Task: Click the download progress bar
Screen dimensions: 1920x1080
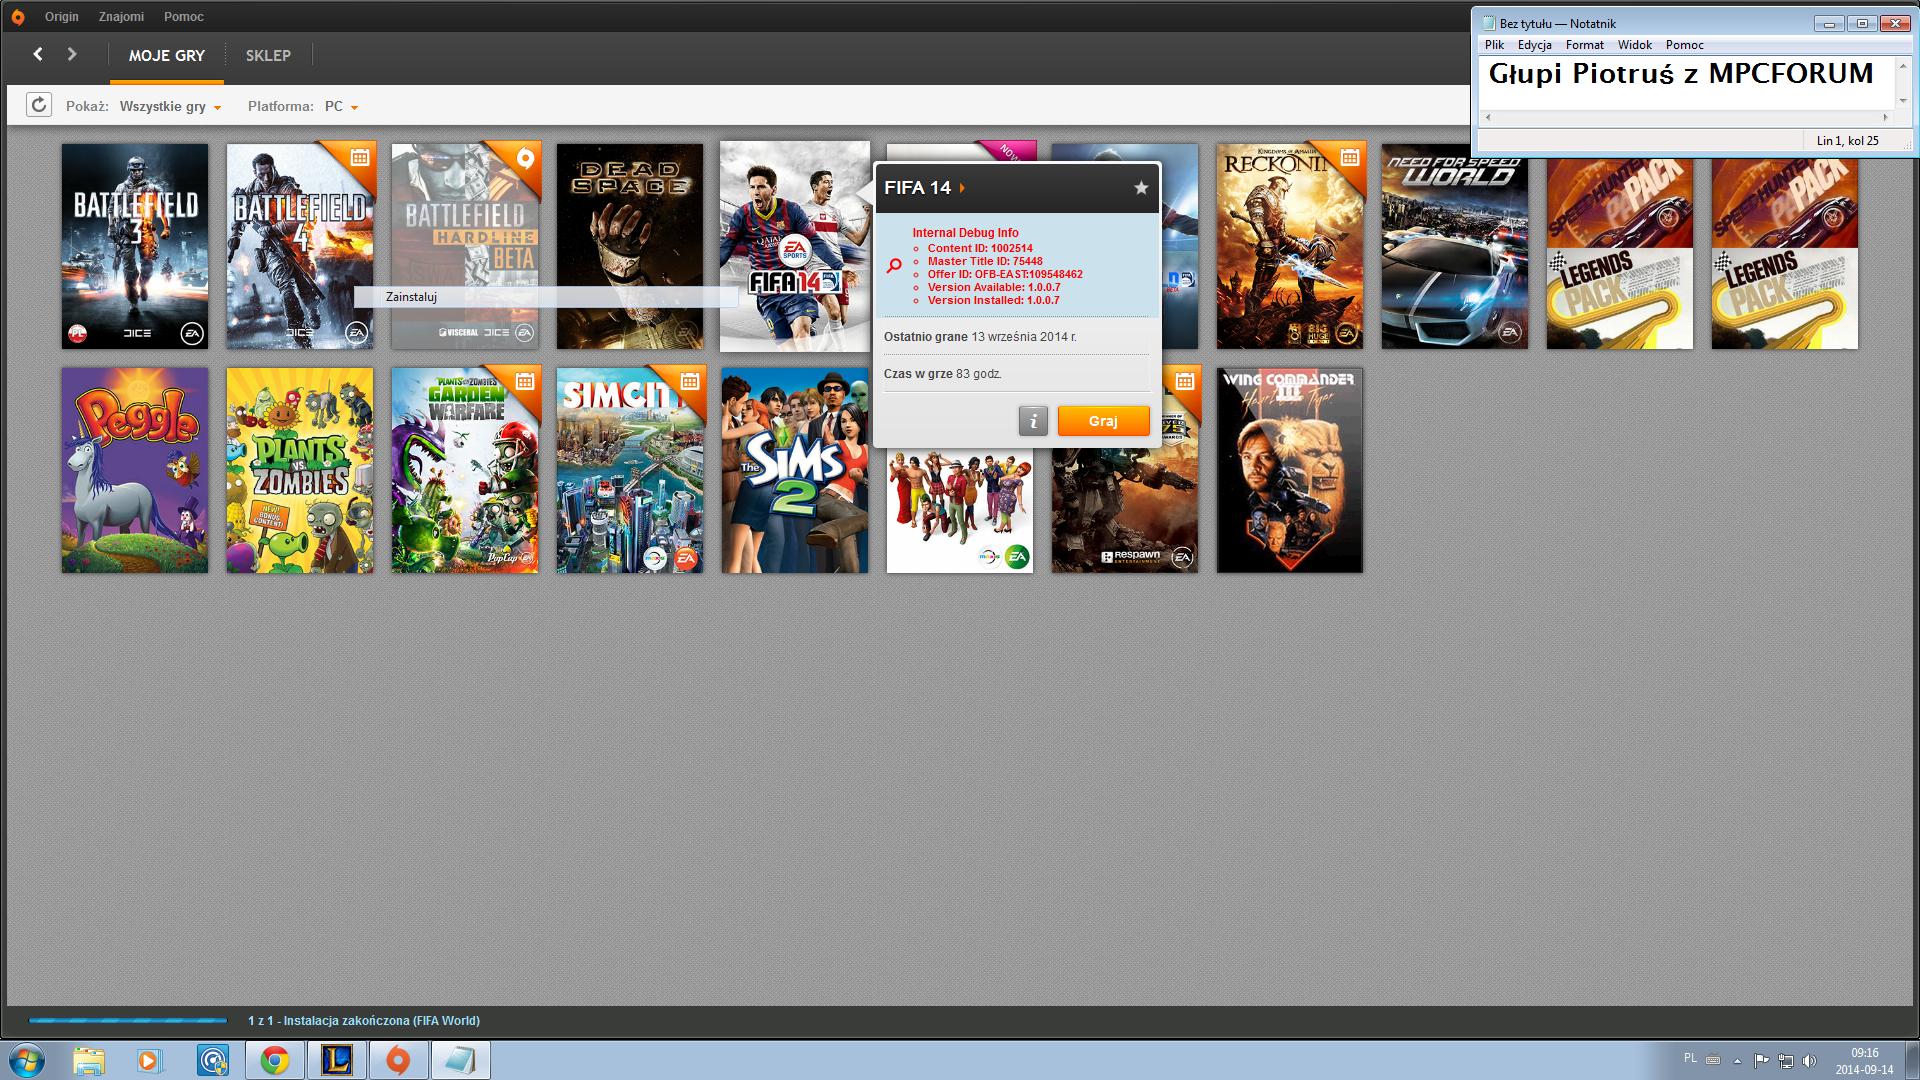Action: tap(128, 1021)
